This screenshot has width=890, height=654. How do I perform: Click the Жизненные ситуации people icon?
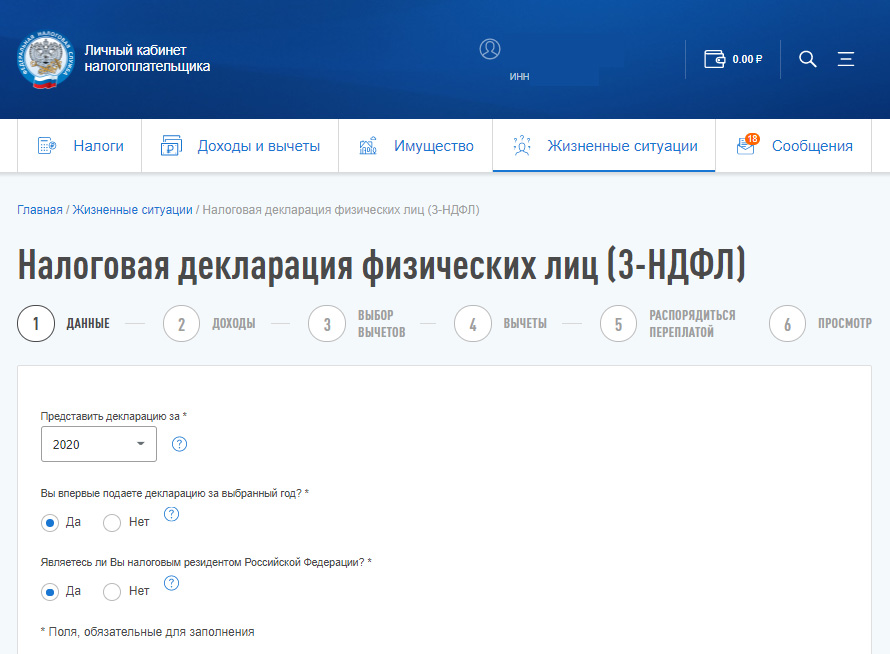pos(522,146)
